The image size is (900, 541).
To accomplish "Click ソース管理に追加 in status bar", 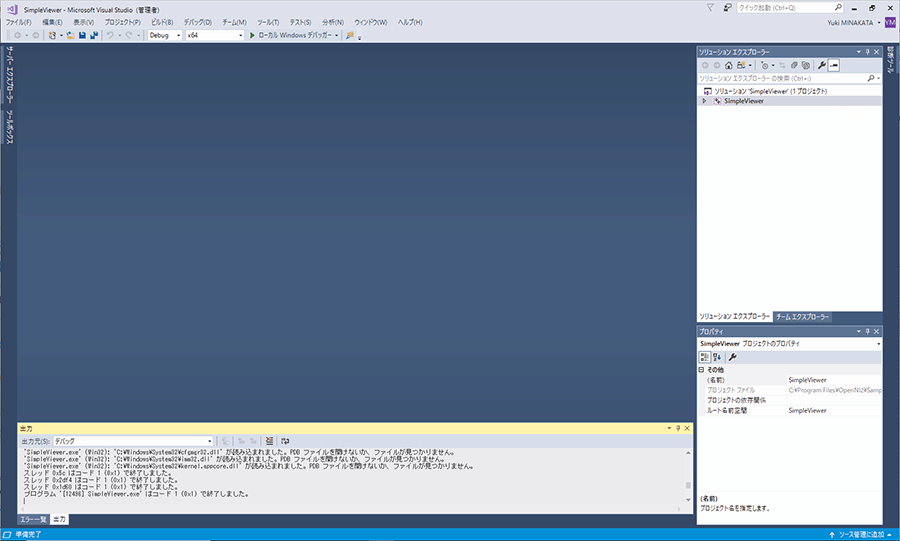I will click(863, 535).
